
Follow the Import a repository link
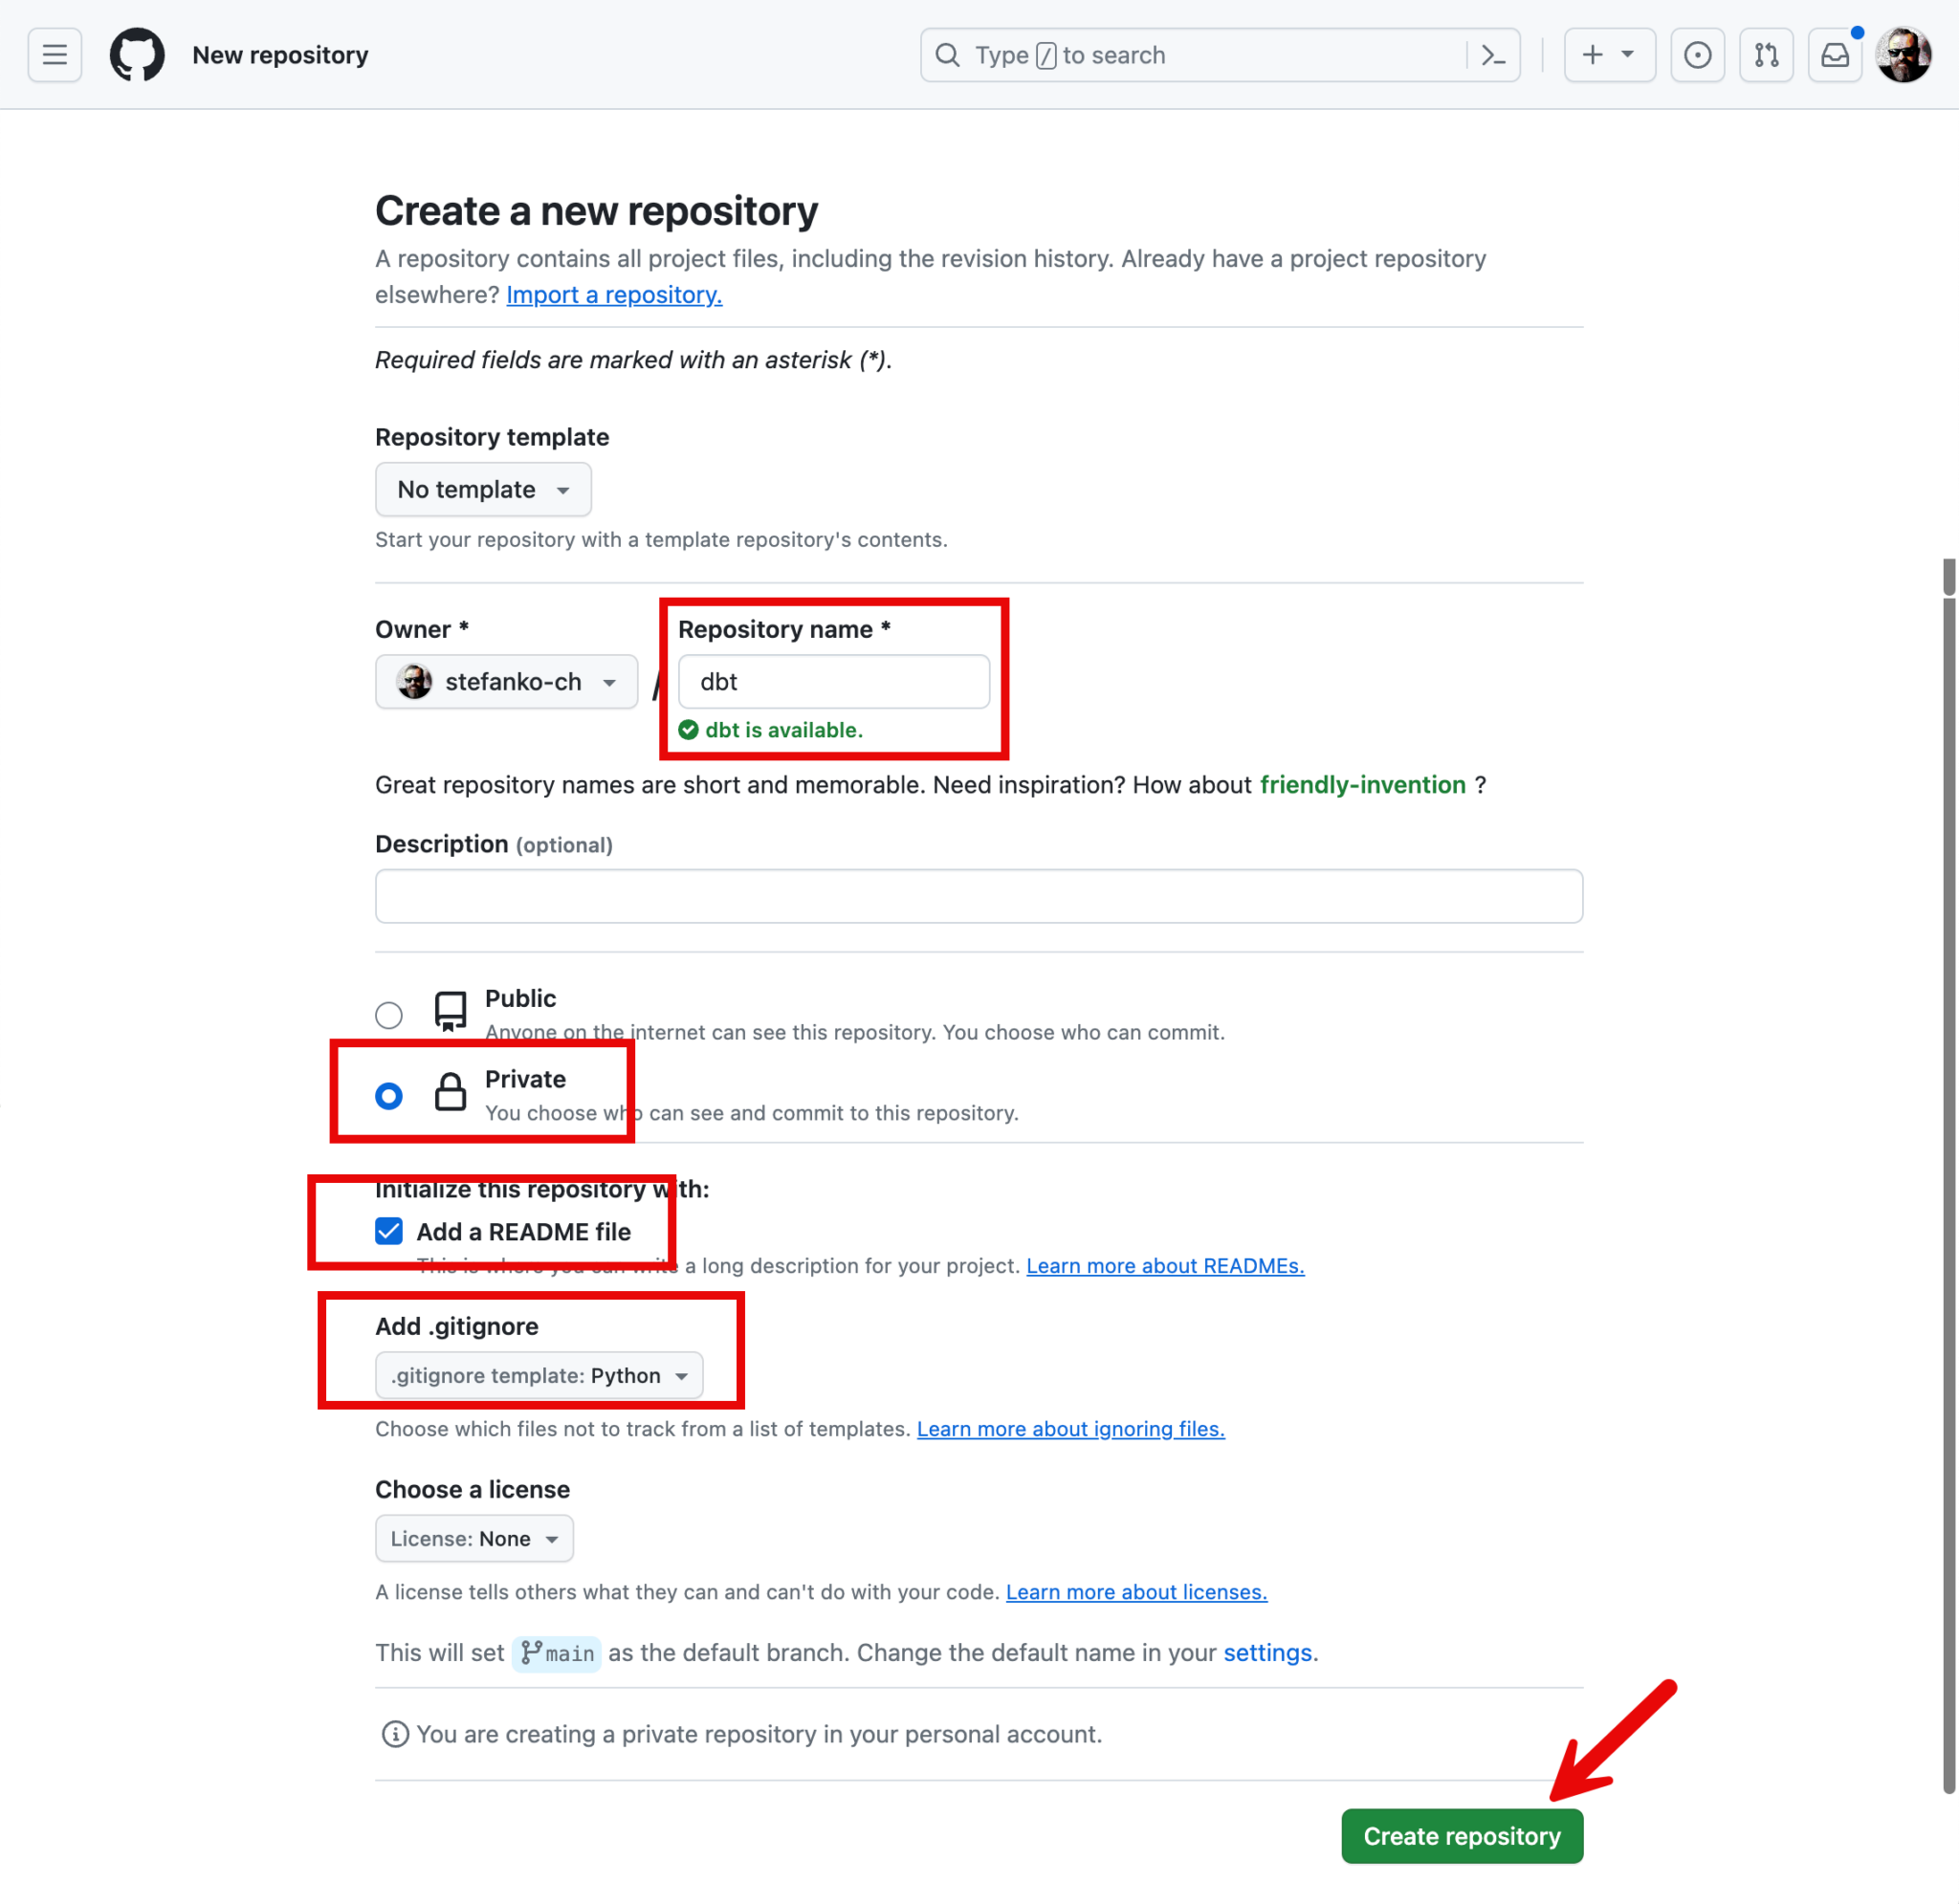614,295
